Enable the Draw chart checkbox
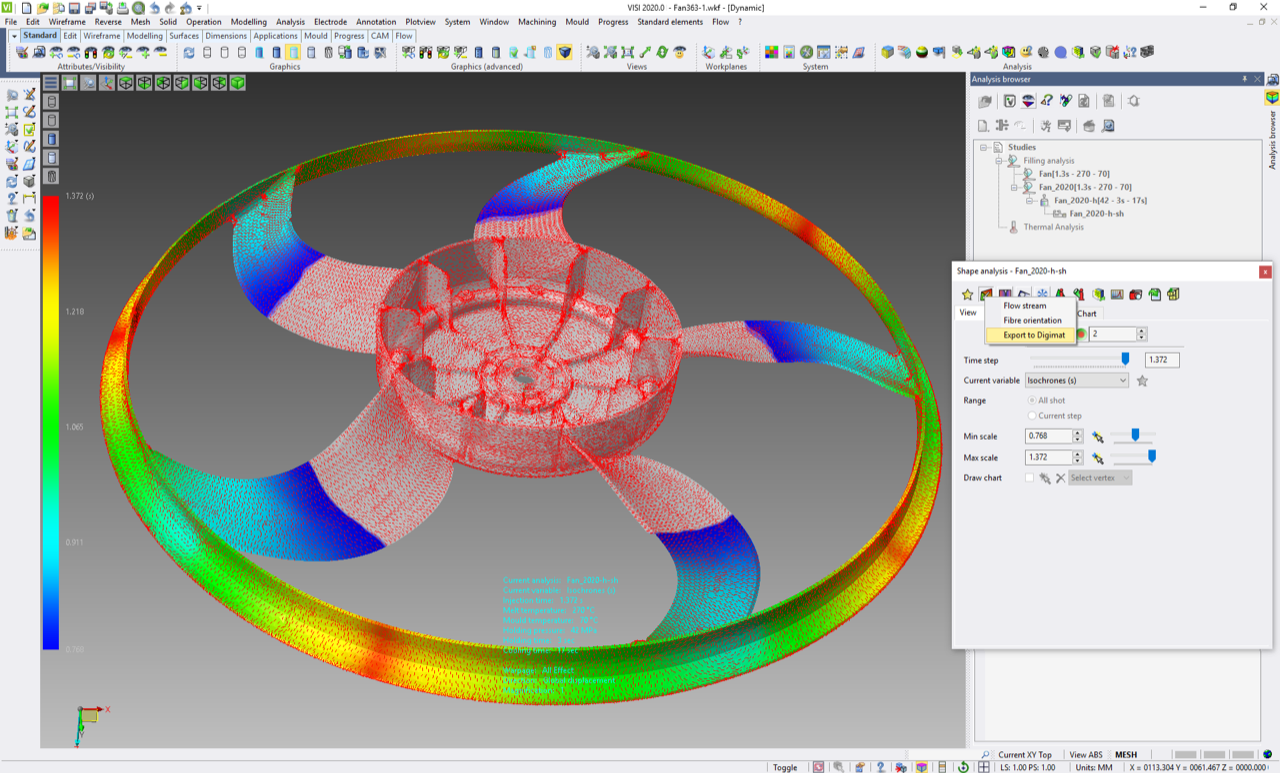The image size is (1280, 773). click(1029, 478)
